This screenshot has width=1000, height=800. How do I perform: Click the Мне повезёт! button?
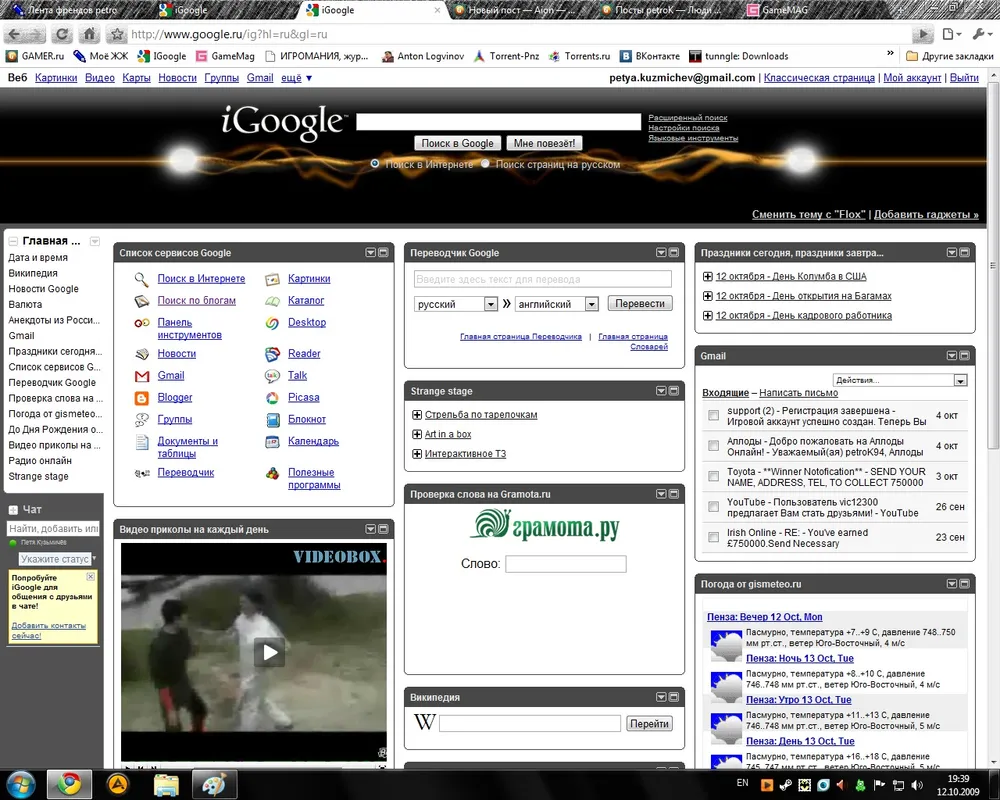[544, 144]
